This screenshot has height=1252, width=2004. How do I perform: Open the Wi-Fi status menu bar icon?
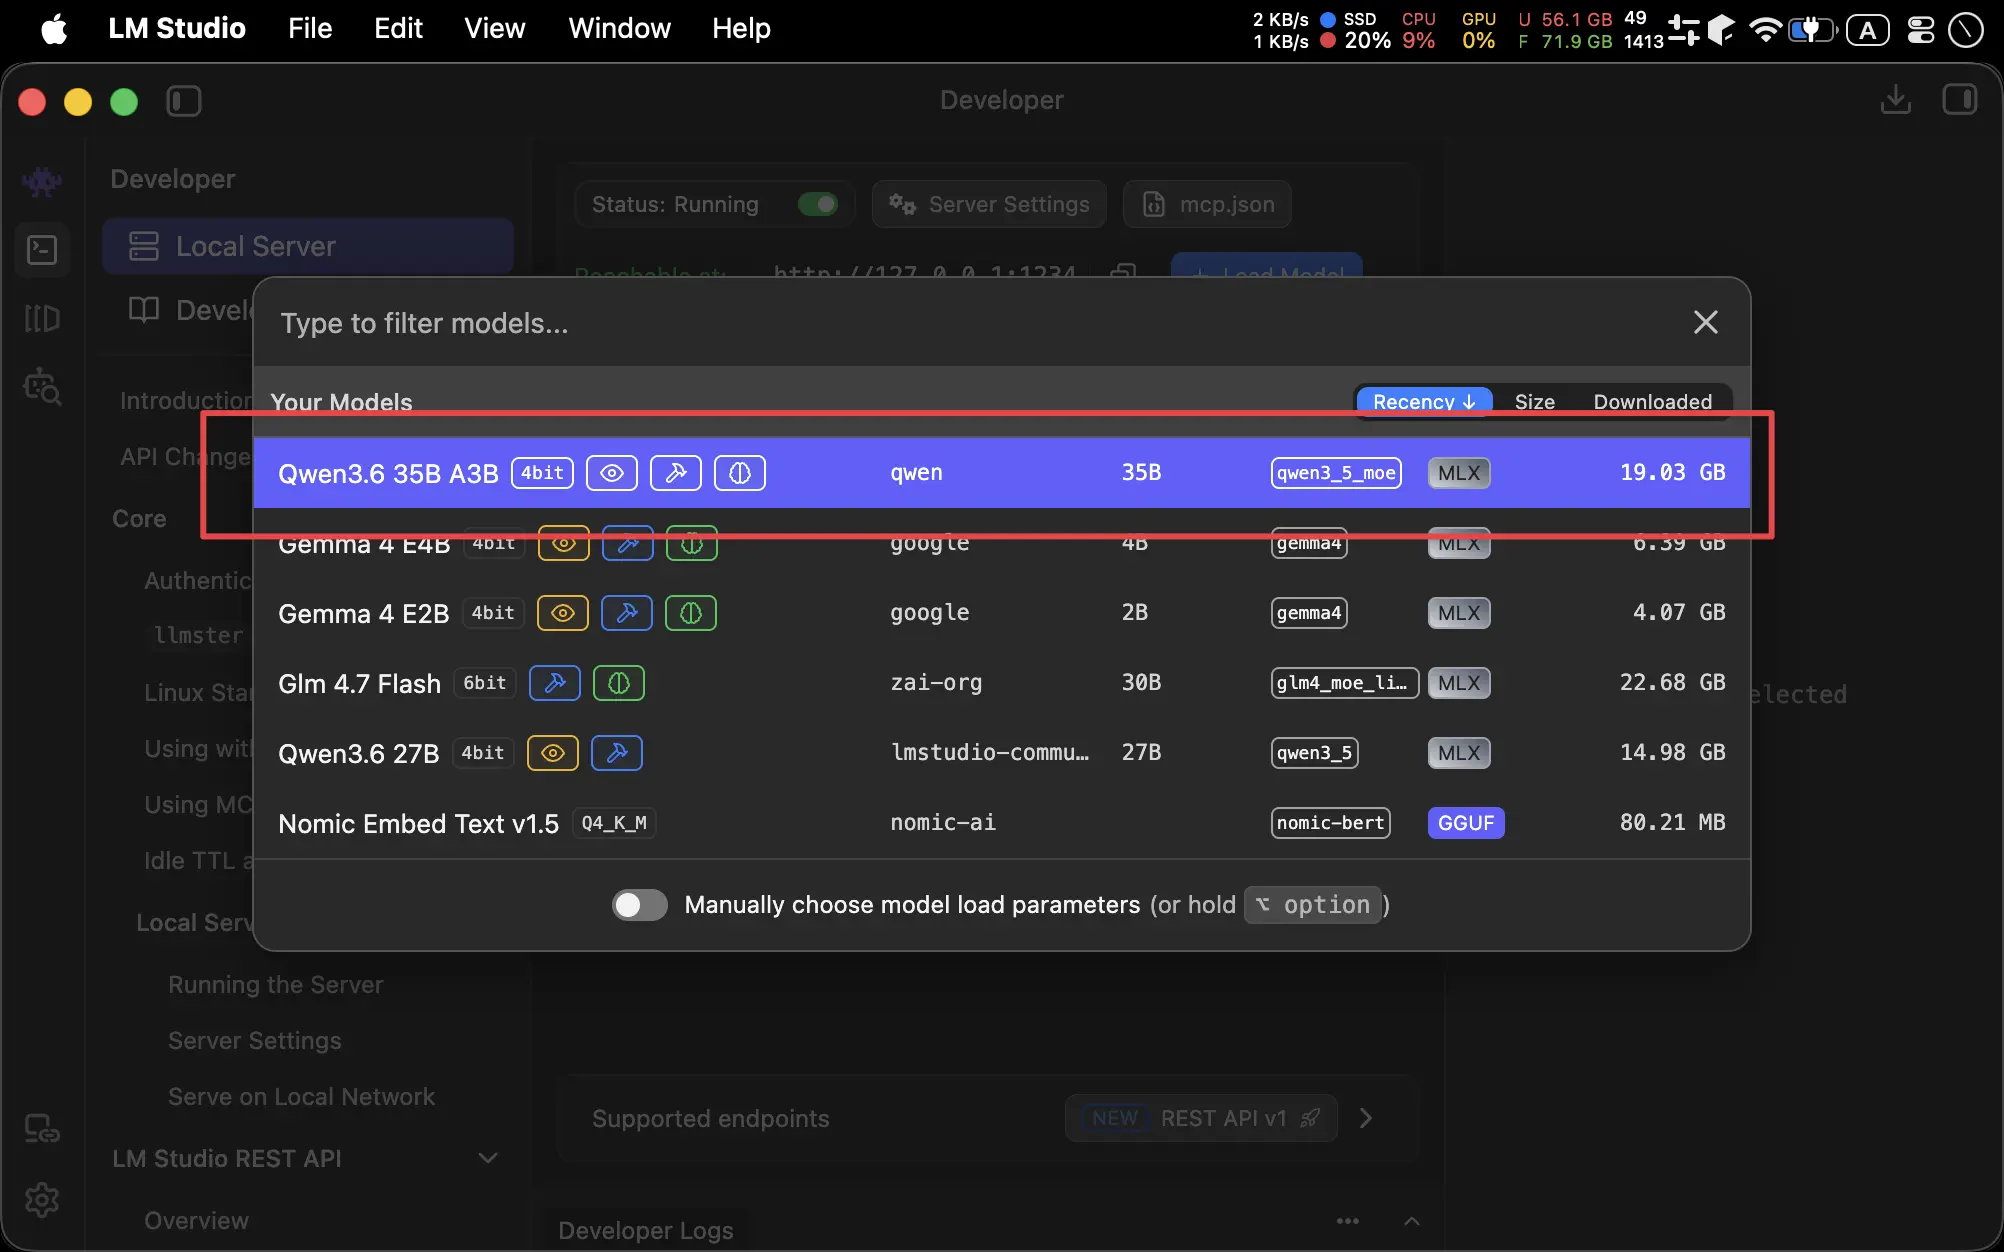(1765, 30)
